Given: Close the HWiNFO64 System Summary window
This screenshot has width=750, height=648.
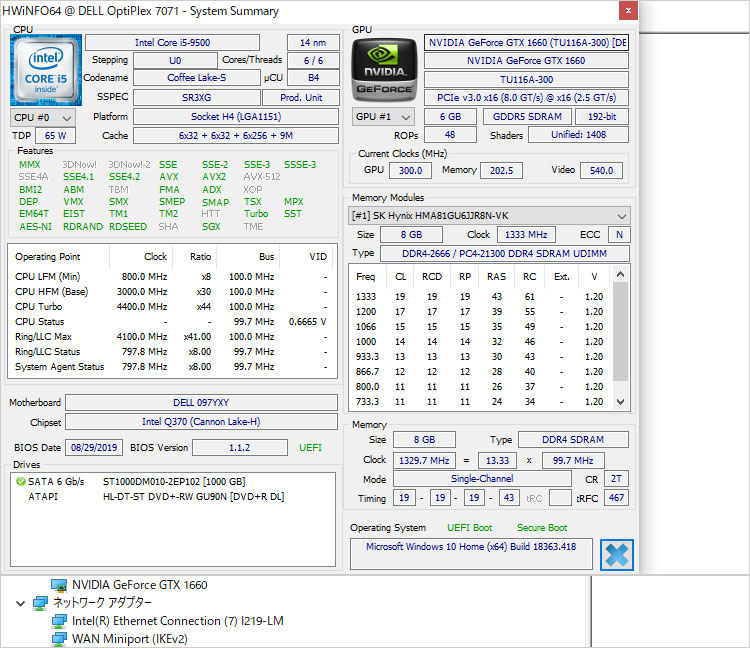Looking at the screenshot, I should 628,11.
